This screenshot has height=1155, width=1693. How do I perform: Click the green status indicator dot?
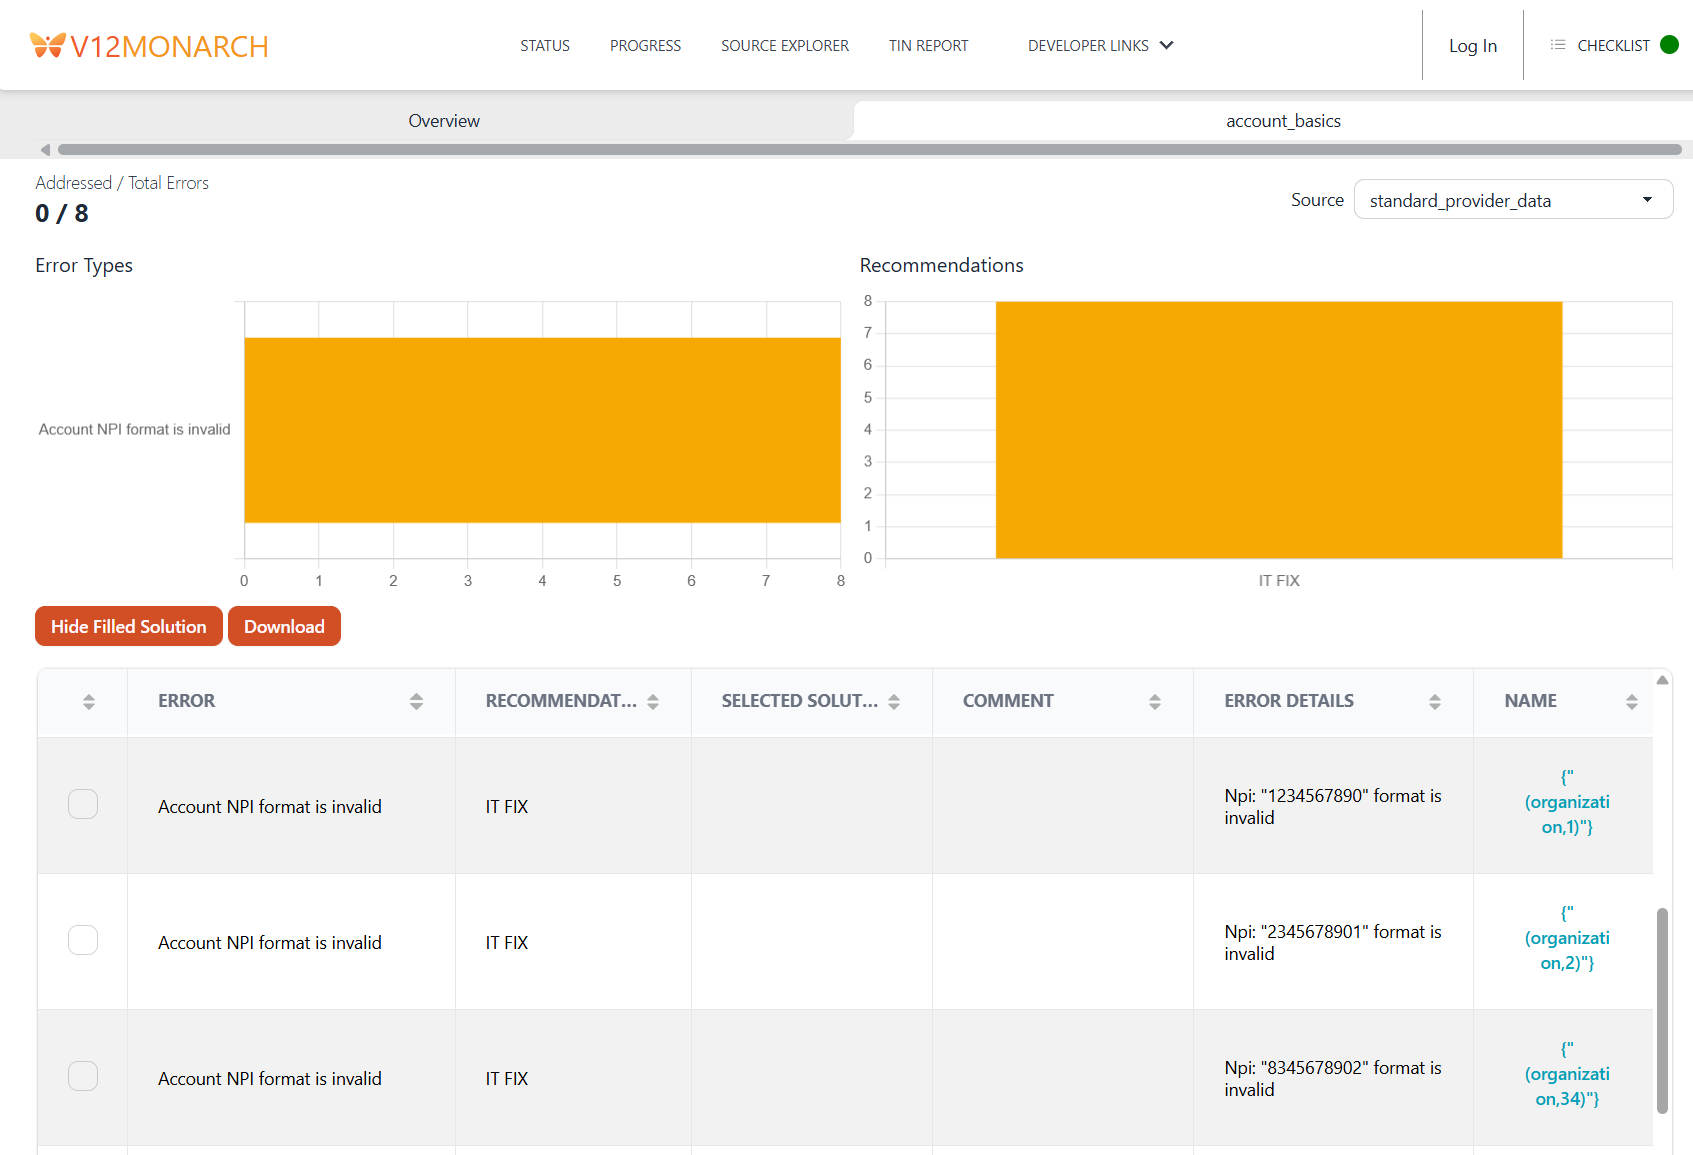click(1668, 44)
